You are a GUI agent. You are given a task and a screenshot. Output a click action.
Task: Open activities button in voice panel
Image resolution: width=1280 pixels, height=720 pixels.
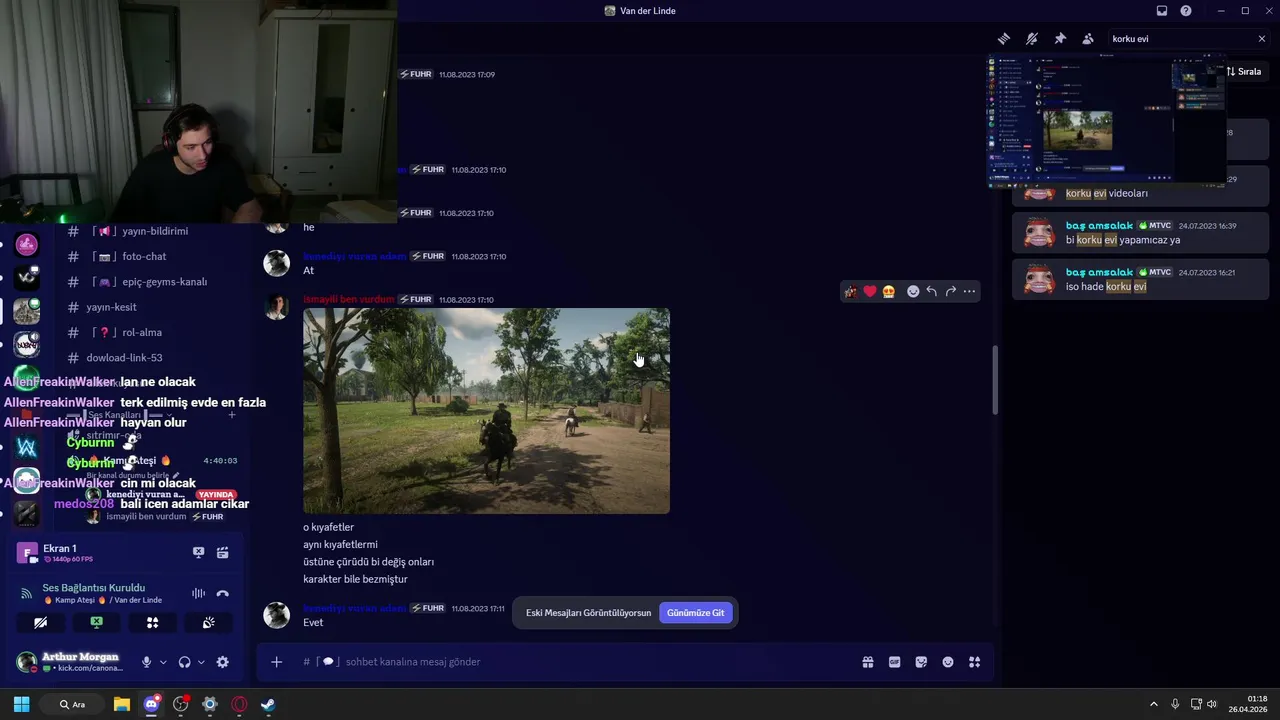click(x=152, y=622)
